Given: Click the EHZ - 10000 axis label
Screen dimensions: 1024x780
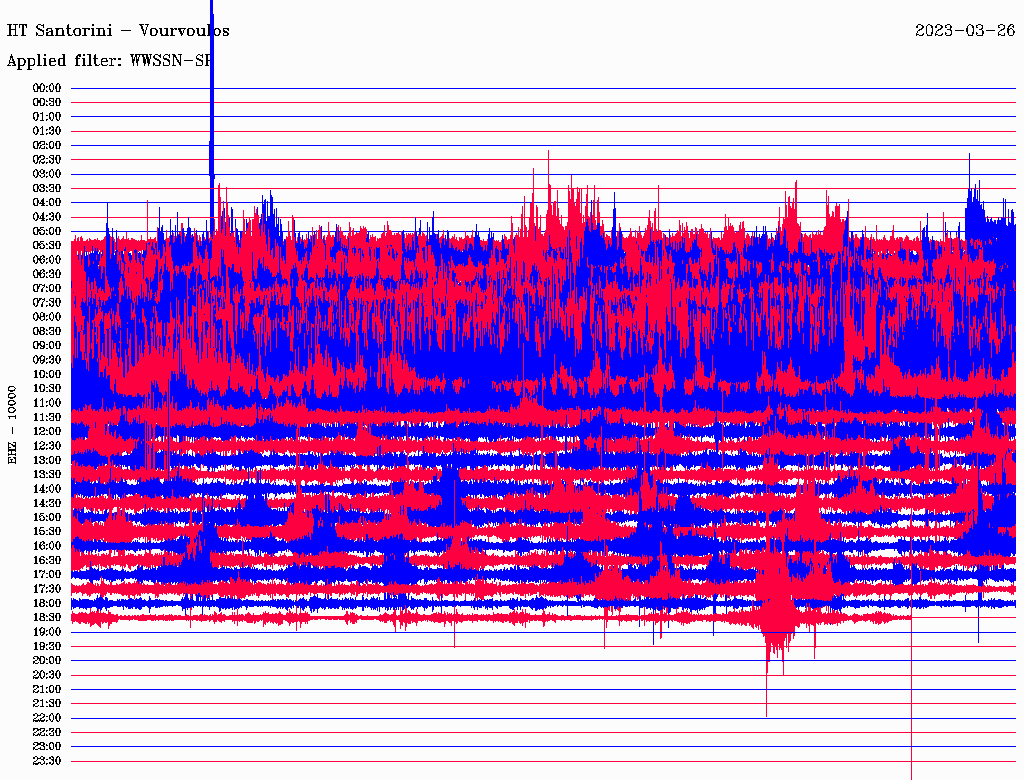Looking at the screenshot, I should [x=13, y=423].
